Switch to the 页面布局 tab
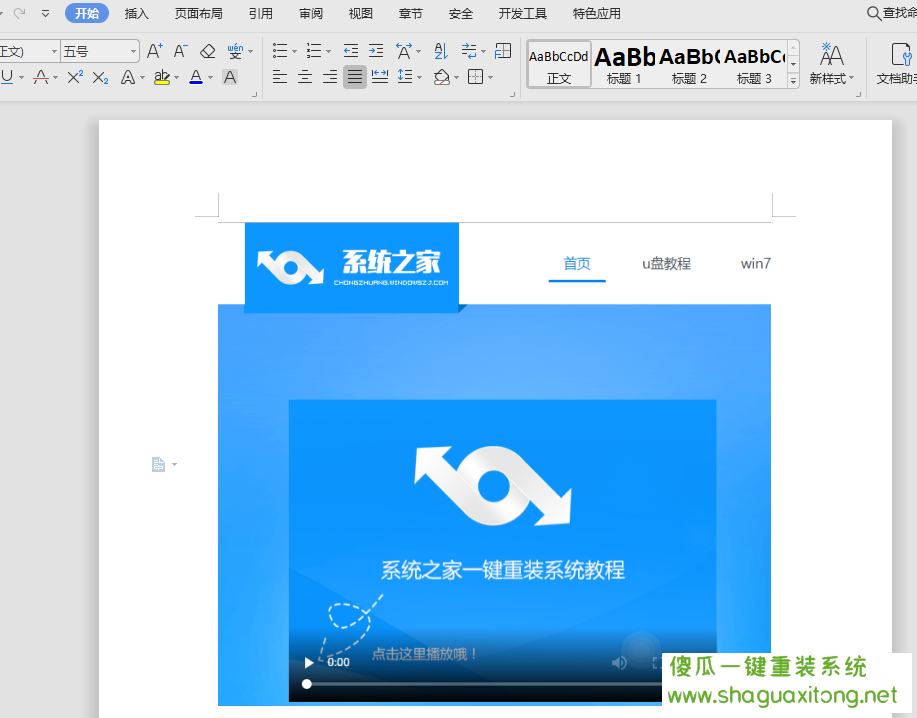Viewport: 917px width, 718px height. point(198,13)
